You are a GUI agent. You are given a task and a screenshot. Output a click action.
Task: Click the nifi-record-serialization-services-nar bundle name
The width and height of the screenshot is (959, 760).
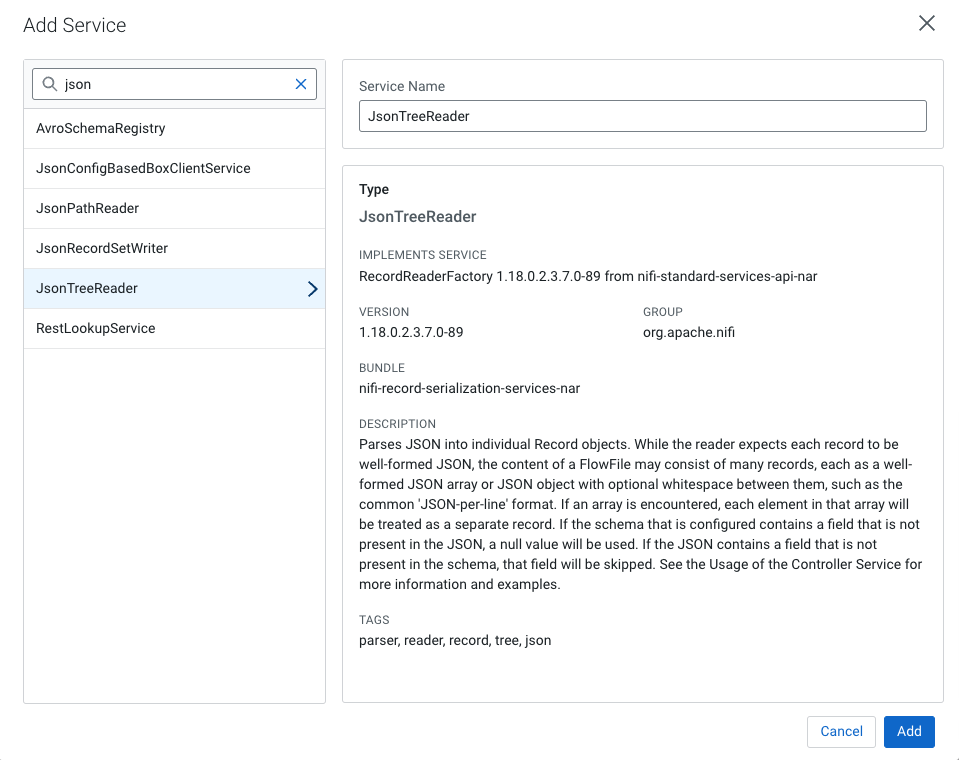pyautogui.click(x=469, y=388)
